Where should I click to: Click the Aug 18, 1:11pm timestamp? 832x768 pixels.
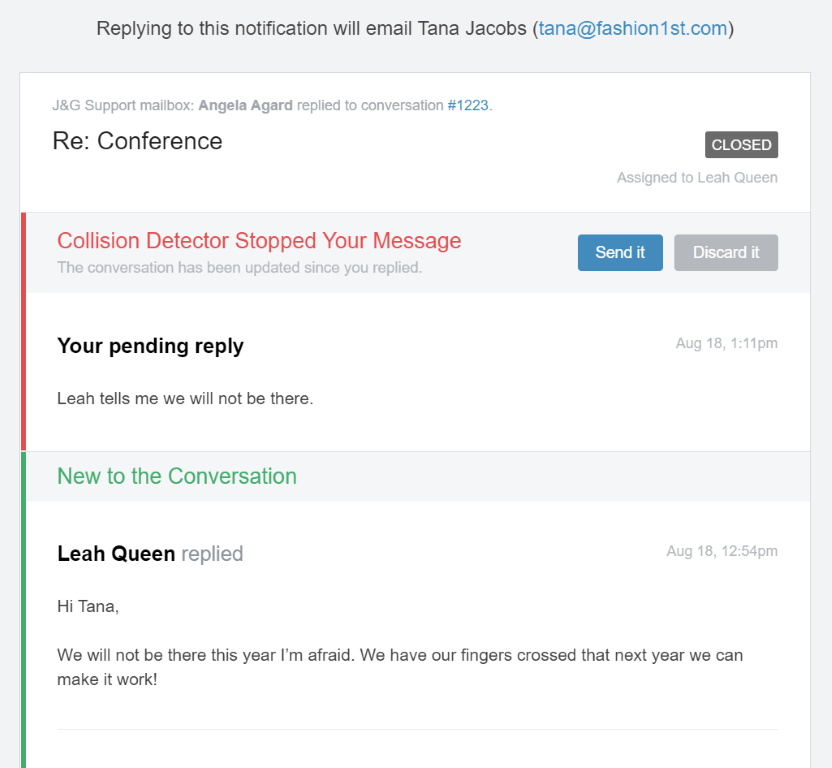pyautogui.click(x=726, y=344)
